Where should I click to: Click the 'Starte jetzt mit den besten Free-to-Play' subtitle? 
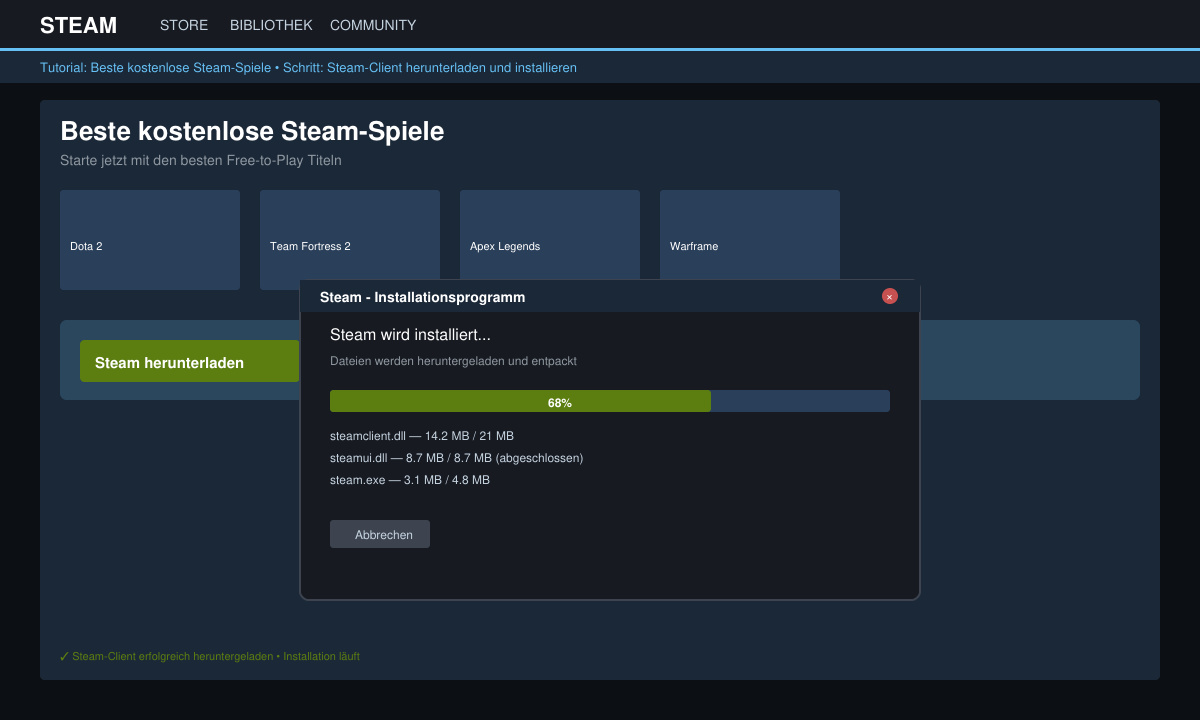tap(201, 161)
